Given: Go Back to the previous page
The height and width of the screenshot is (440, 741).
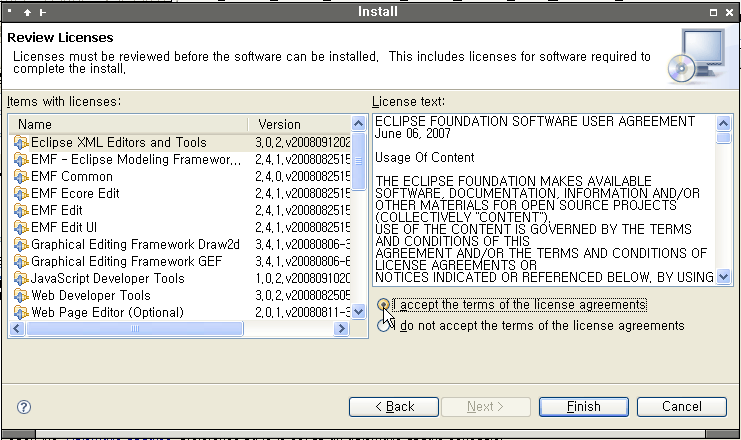Looking at the screenshot, I should (394, 407).
